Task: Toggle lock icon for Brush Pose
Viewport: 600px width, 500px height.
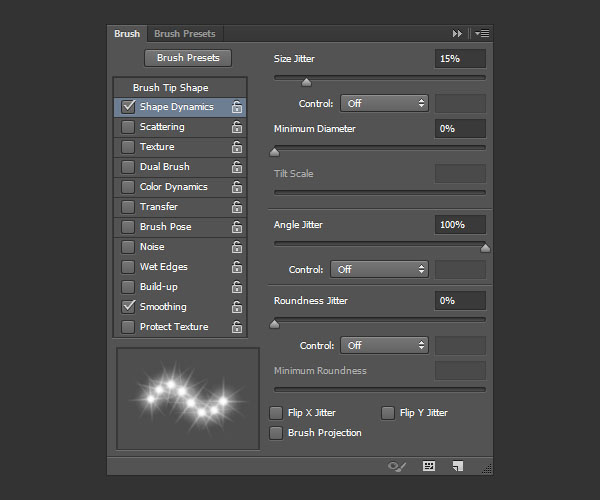Action: point(237,226)
